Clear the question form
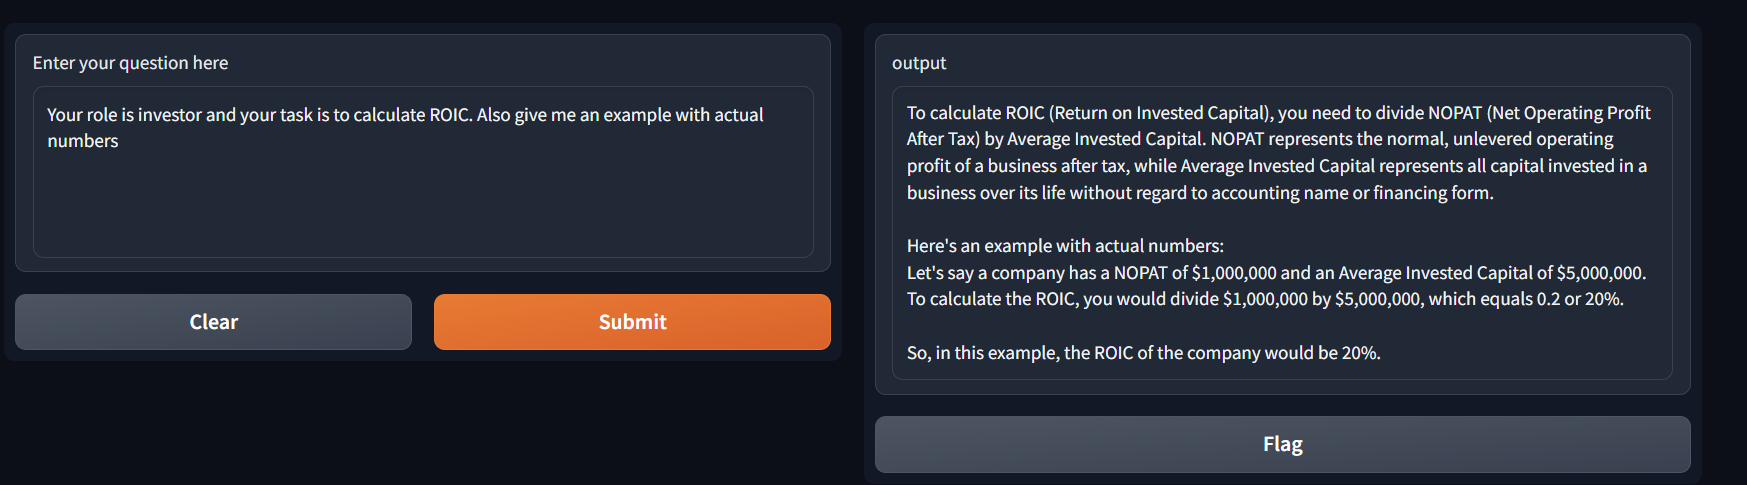 pos(213,322)
